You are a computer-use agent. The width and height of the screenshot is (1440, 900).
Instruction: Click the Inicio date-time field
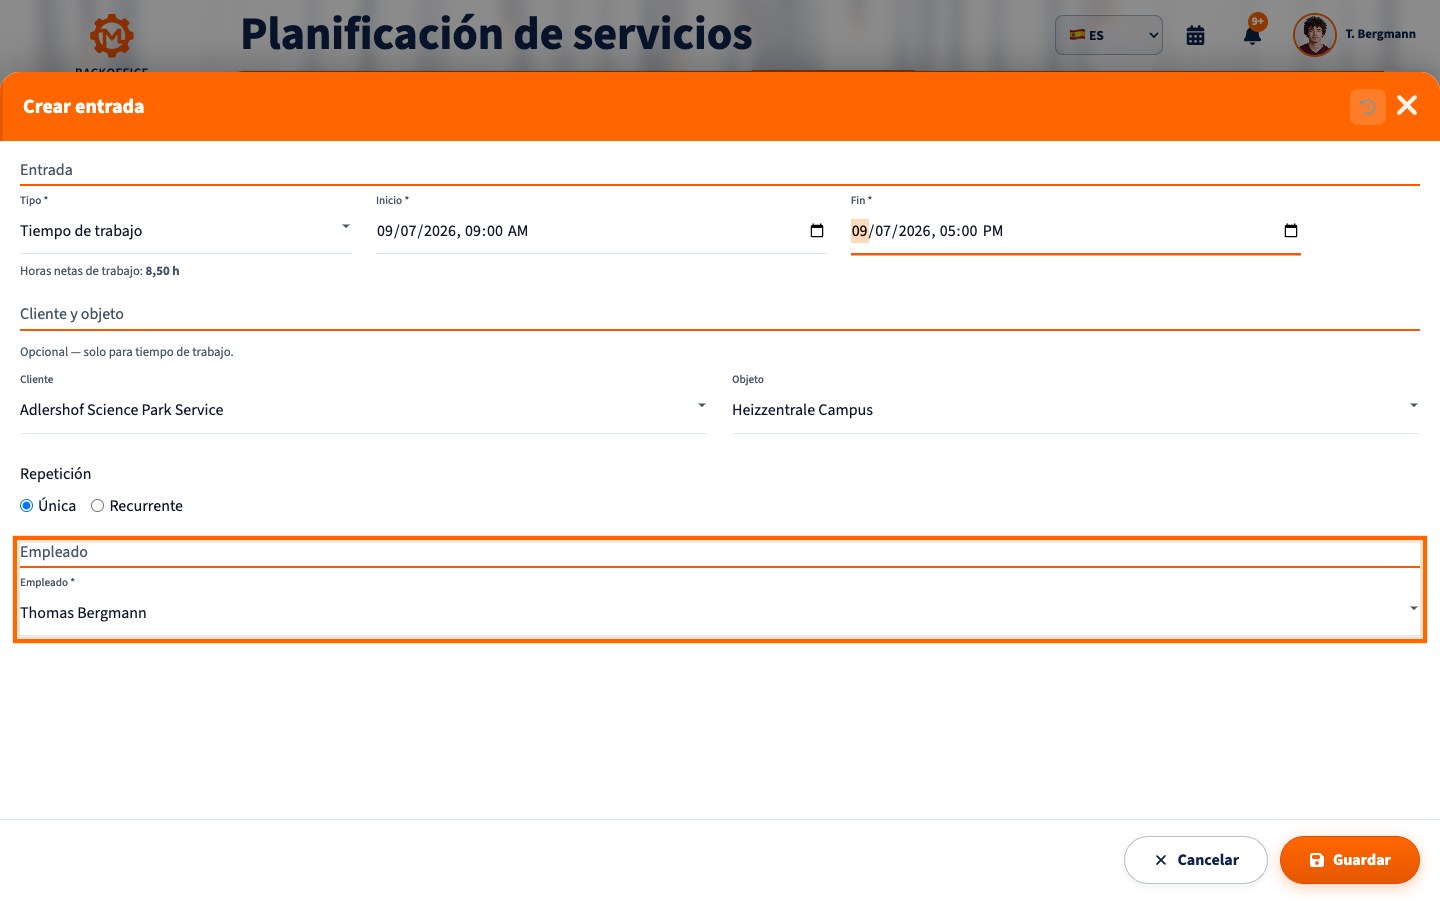[601, 231]
